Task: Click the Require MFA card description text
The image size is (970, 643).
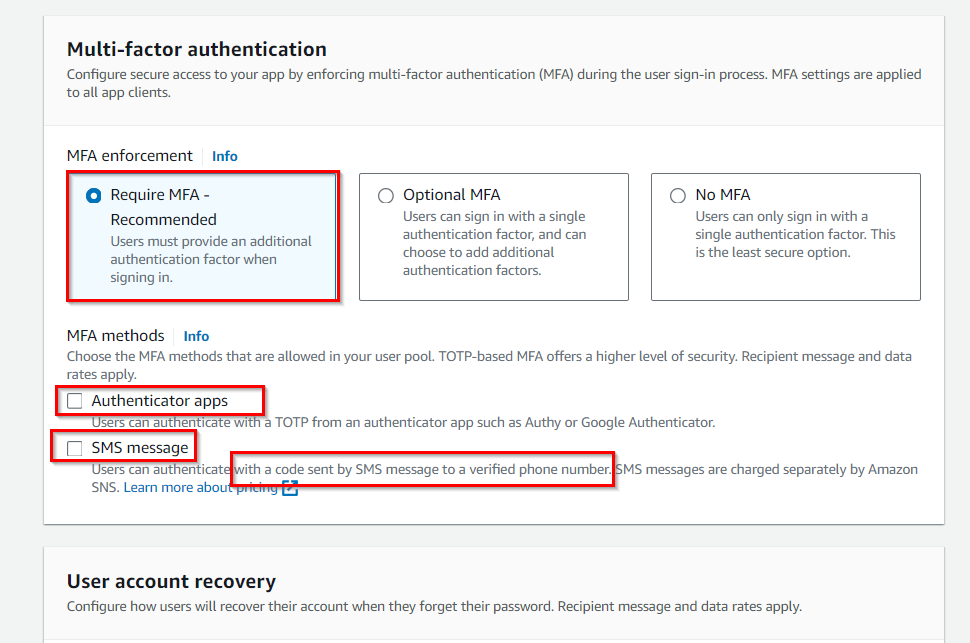Action: click(x=211, y=259)
